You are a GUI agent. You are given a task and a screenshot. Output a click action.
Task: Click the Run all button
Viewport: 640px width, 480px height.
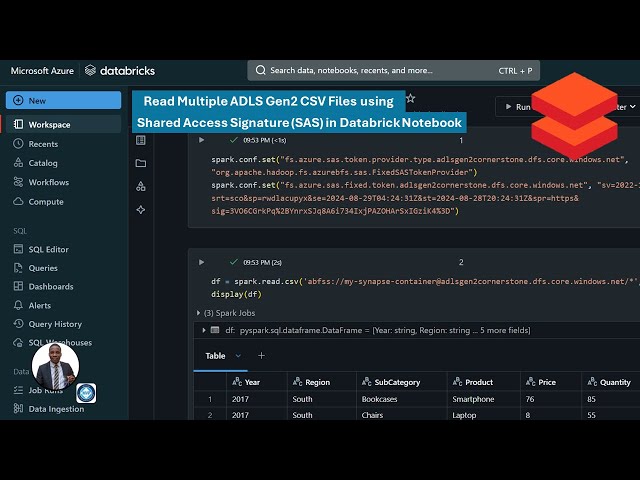[x=515, y=107]
